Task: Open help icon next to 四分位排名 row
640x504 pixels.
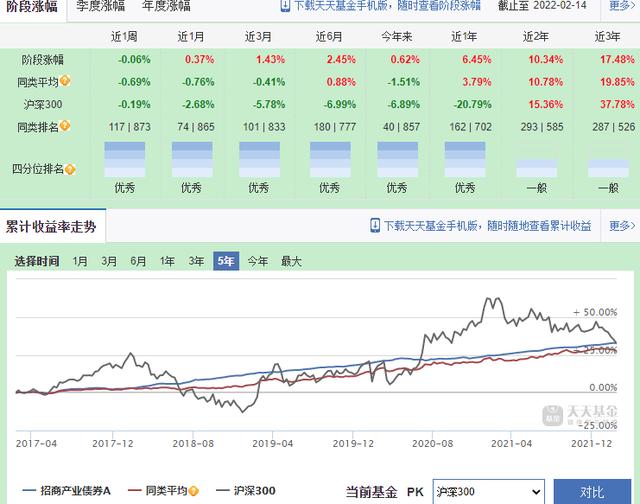Action: (70, 169)
